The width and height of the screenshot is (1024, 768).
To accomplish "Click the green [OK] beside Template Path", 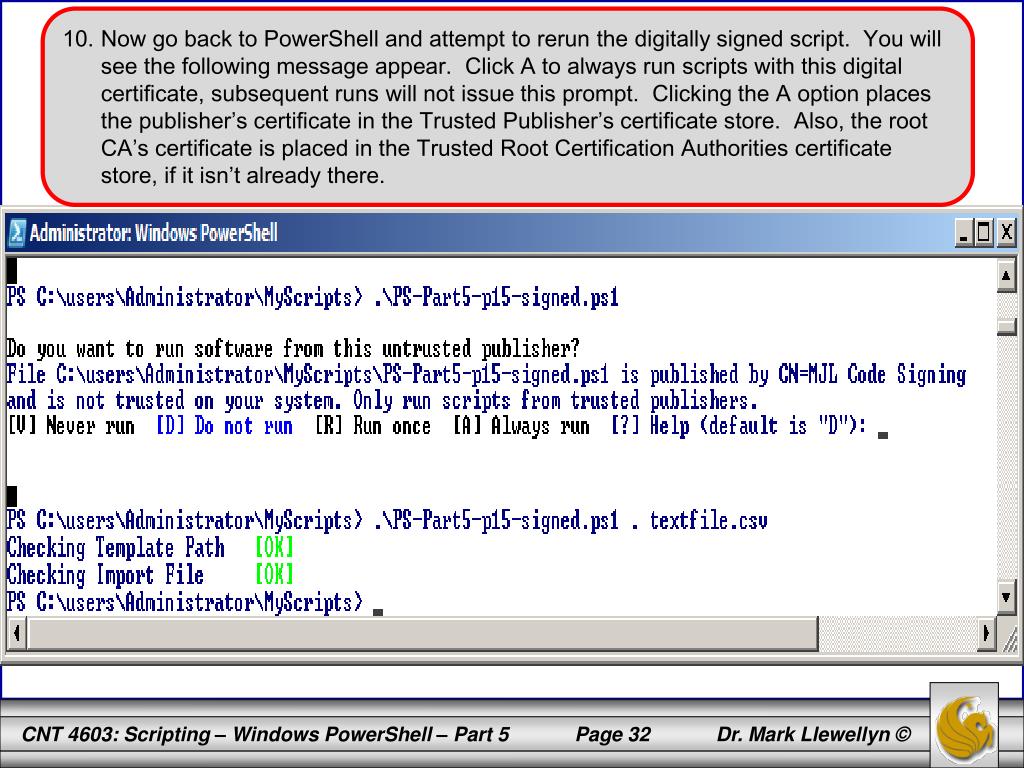I will pyautogui.click(x=274, y=547).
